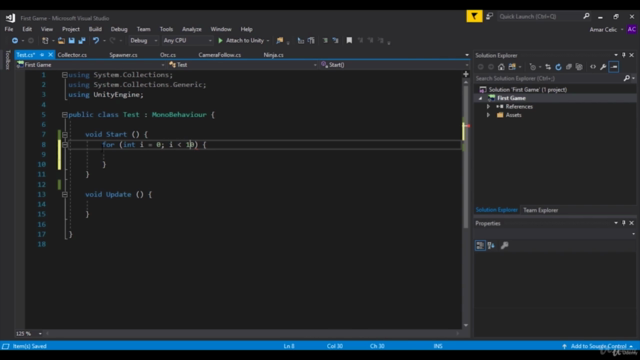Click the split editor handle above scrollbar
This screenshot has width=640, height=360.
[x=466, y=74]
